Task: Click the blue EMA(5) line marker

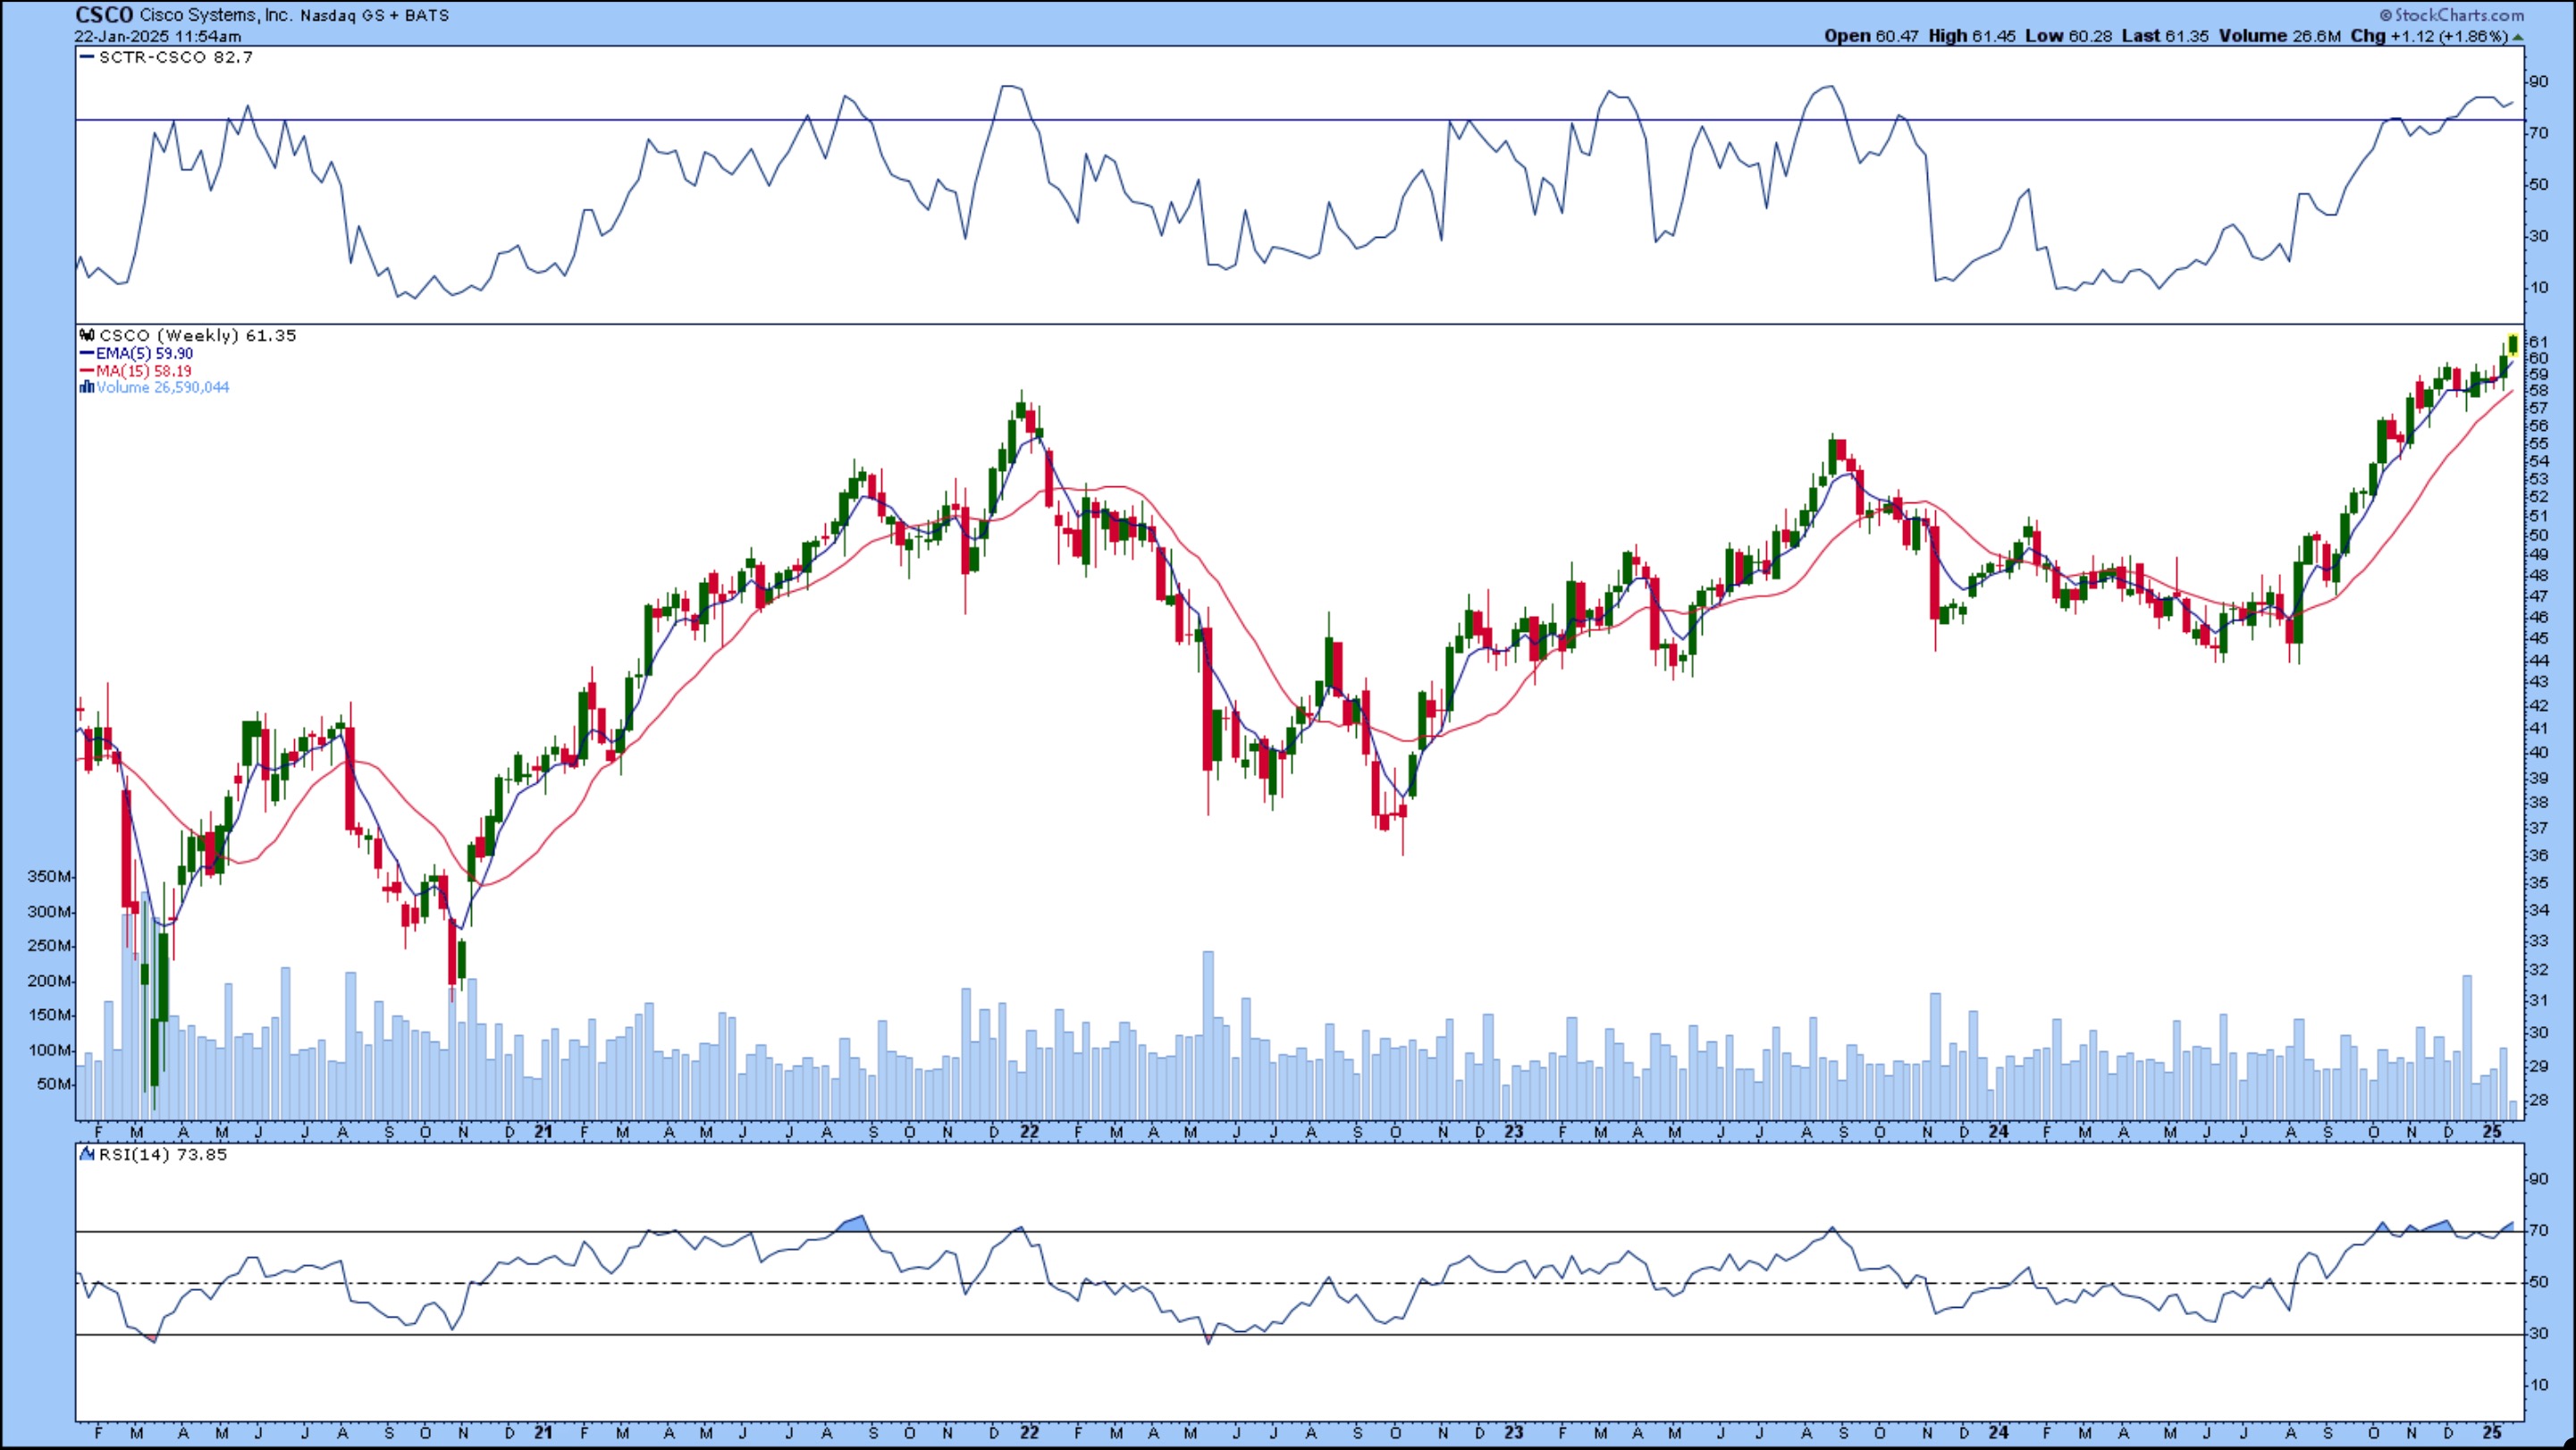Action: tap(87, 354)
